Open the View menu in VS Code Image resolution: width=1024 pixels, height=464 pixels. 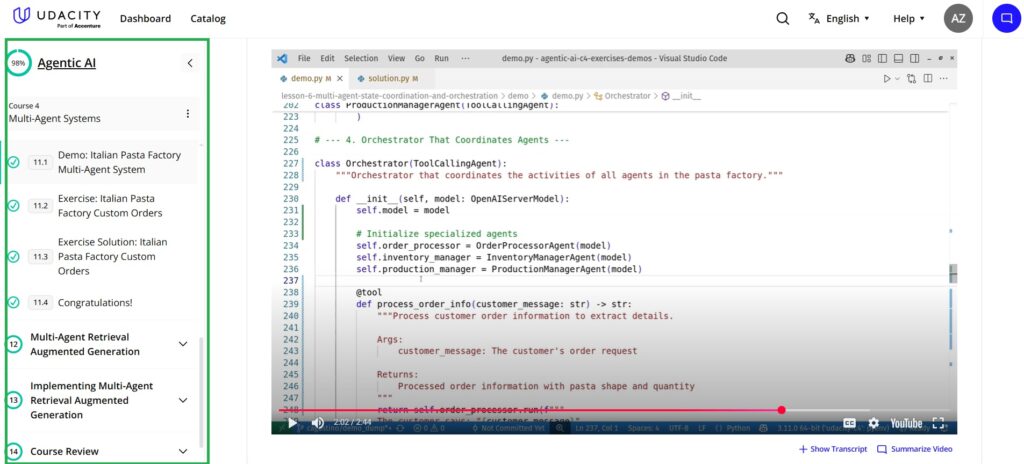coord(396,58)
